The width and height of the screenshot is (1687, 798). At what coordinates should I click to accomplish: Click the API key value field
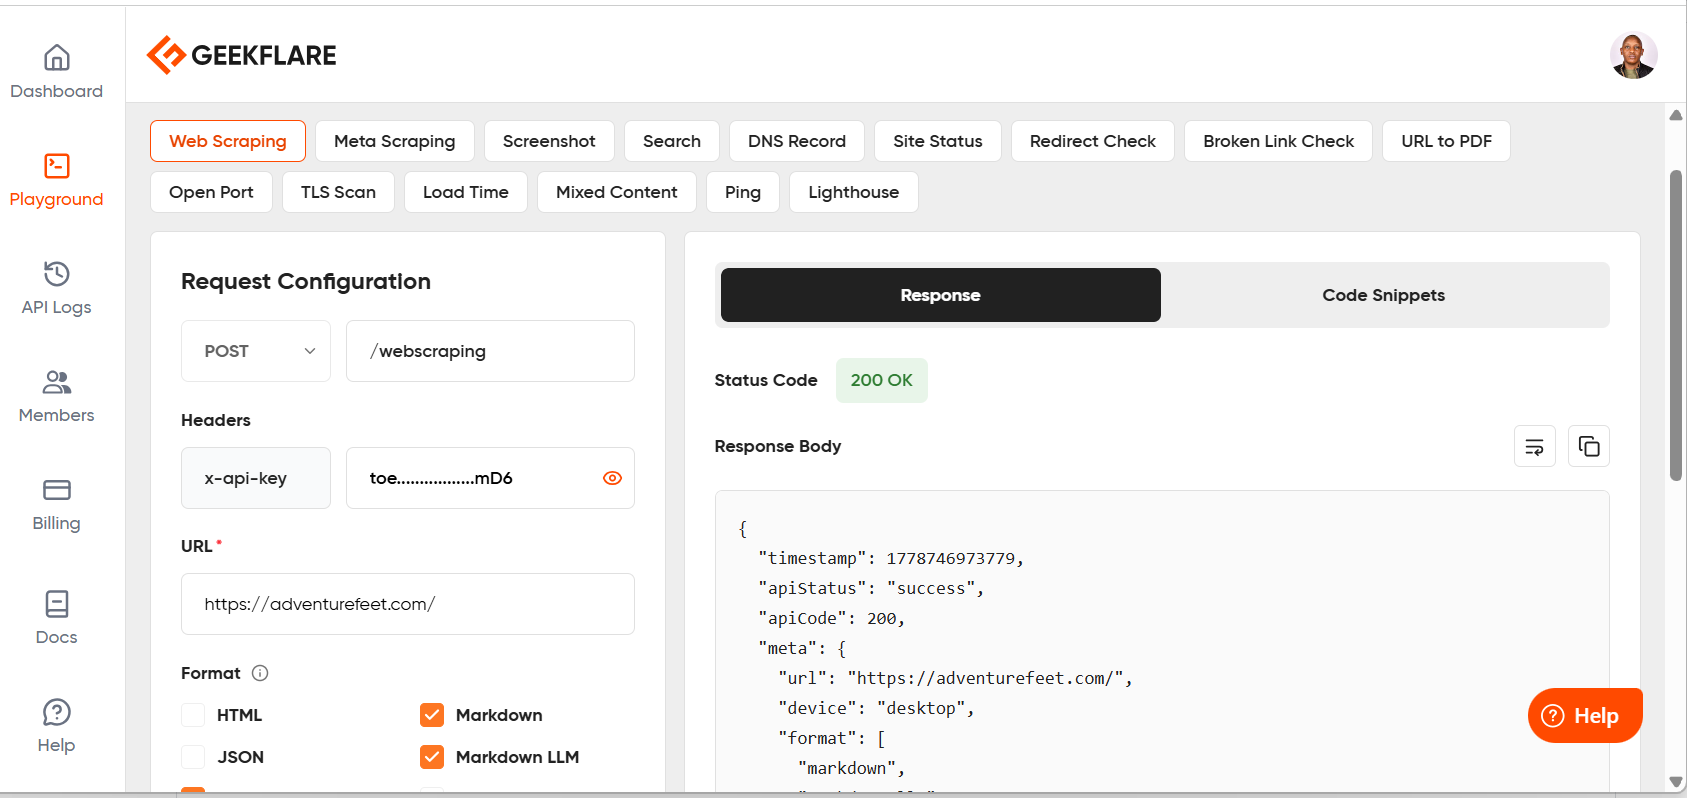click(x=490, y=478)
